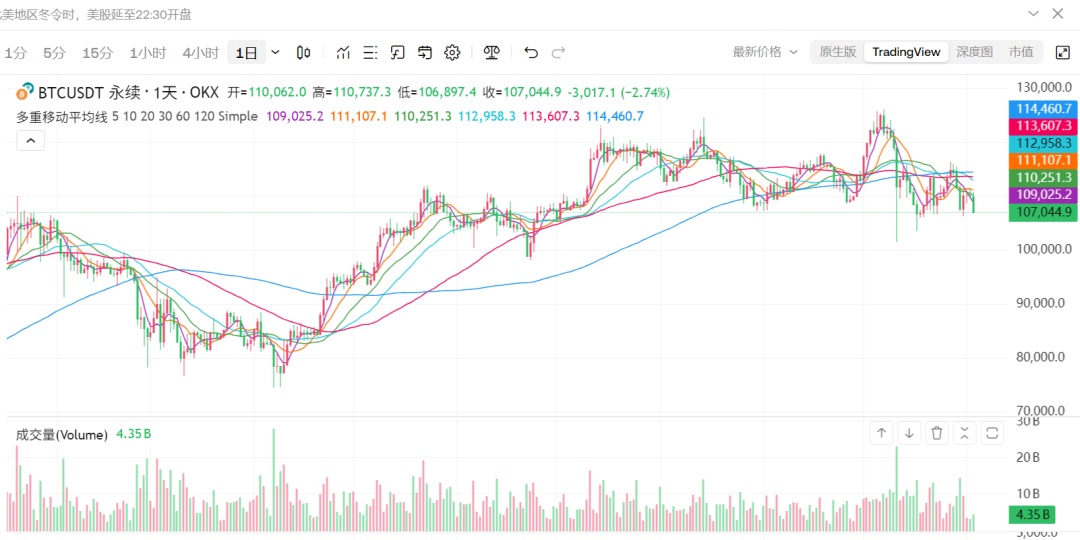The width and height of the screenshot is (1080, 540).
Task: Switch to the 原生版 tab
Action: click(x=837, y=52)
